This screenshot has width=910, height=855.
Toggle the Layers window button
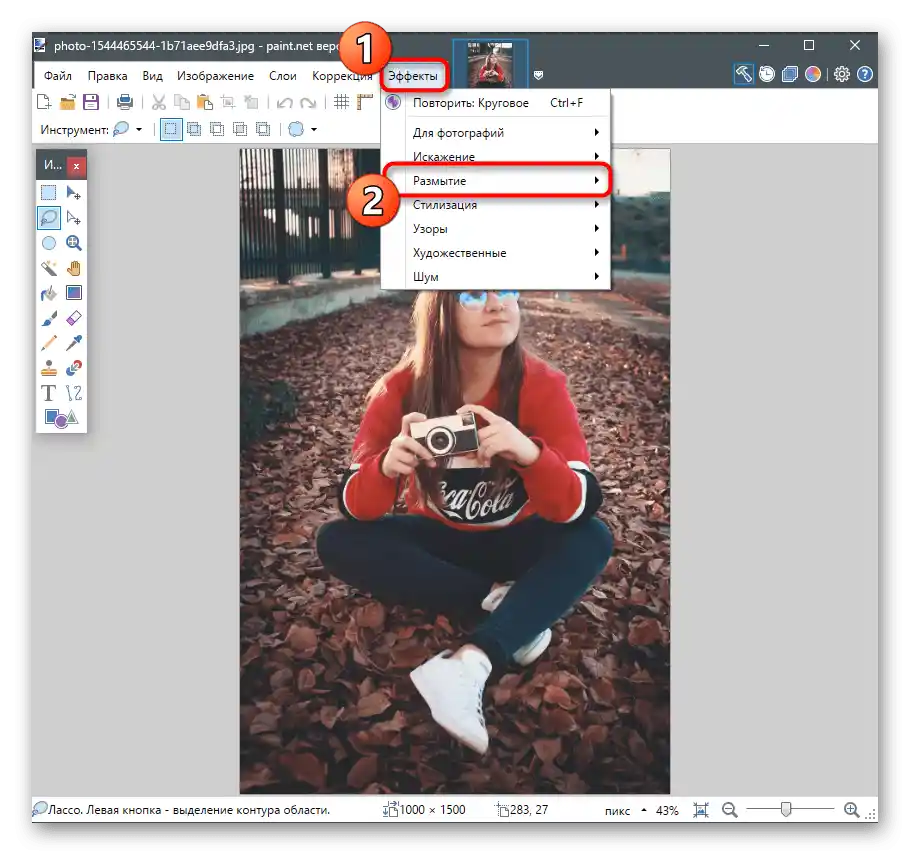(790, 74)
